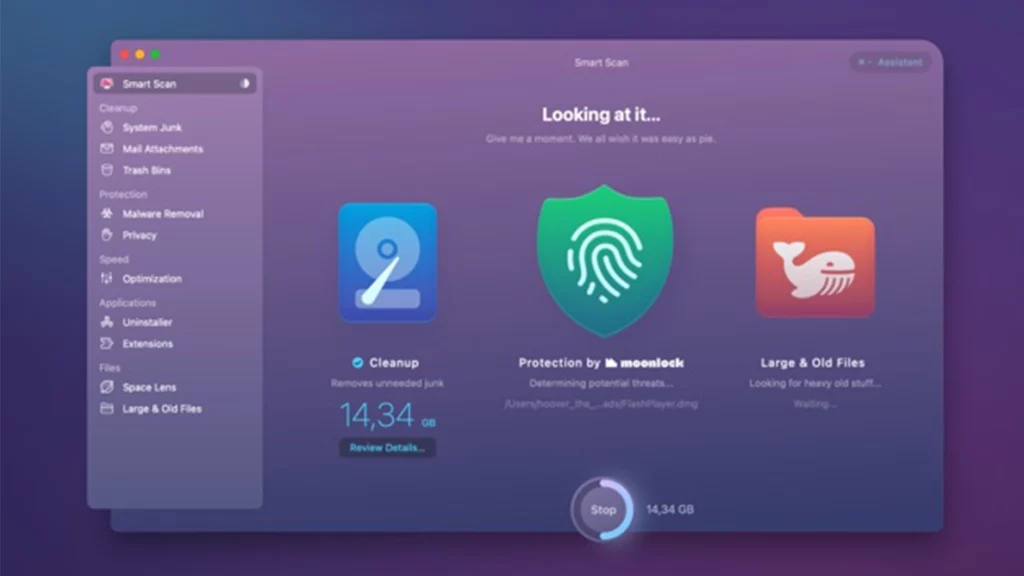This screenshot has height=576, width=1024.
Task: Stop the running scan
Action: tap(602, 509)
